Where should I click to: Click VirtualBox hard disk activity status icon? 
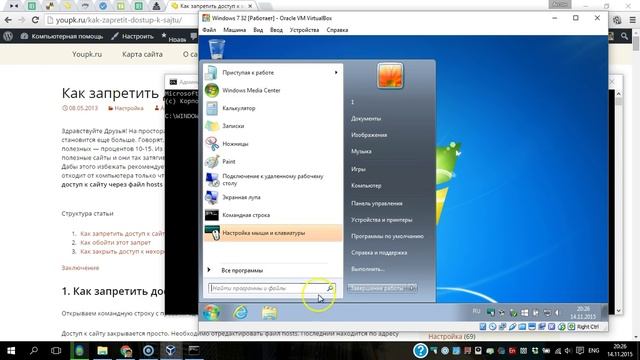483,327
